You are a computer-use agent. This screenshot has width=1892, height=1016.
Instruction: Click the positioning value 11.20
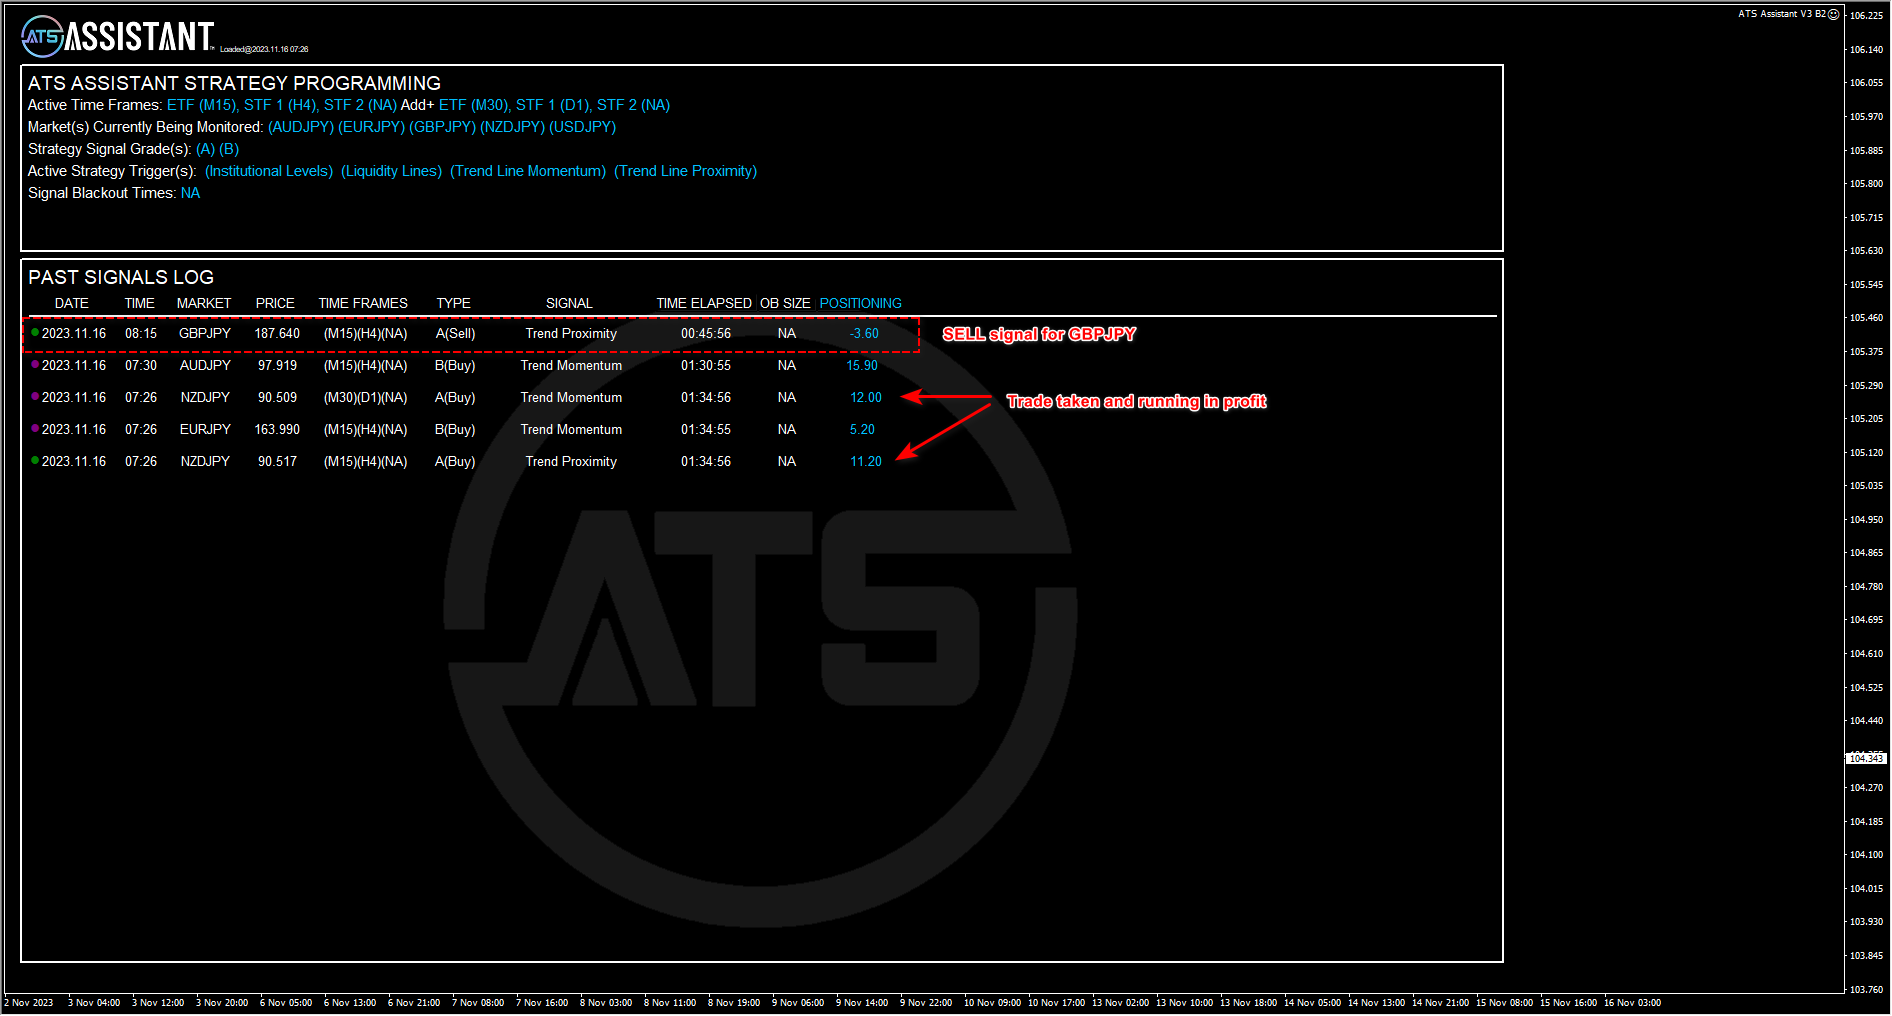[x=866, y=461]
